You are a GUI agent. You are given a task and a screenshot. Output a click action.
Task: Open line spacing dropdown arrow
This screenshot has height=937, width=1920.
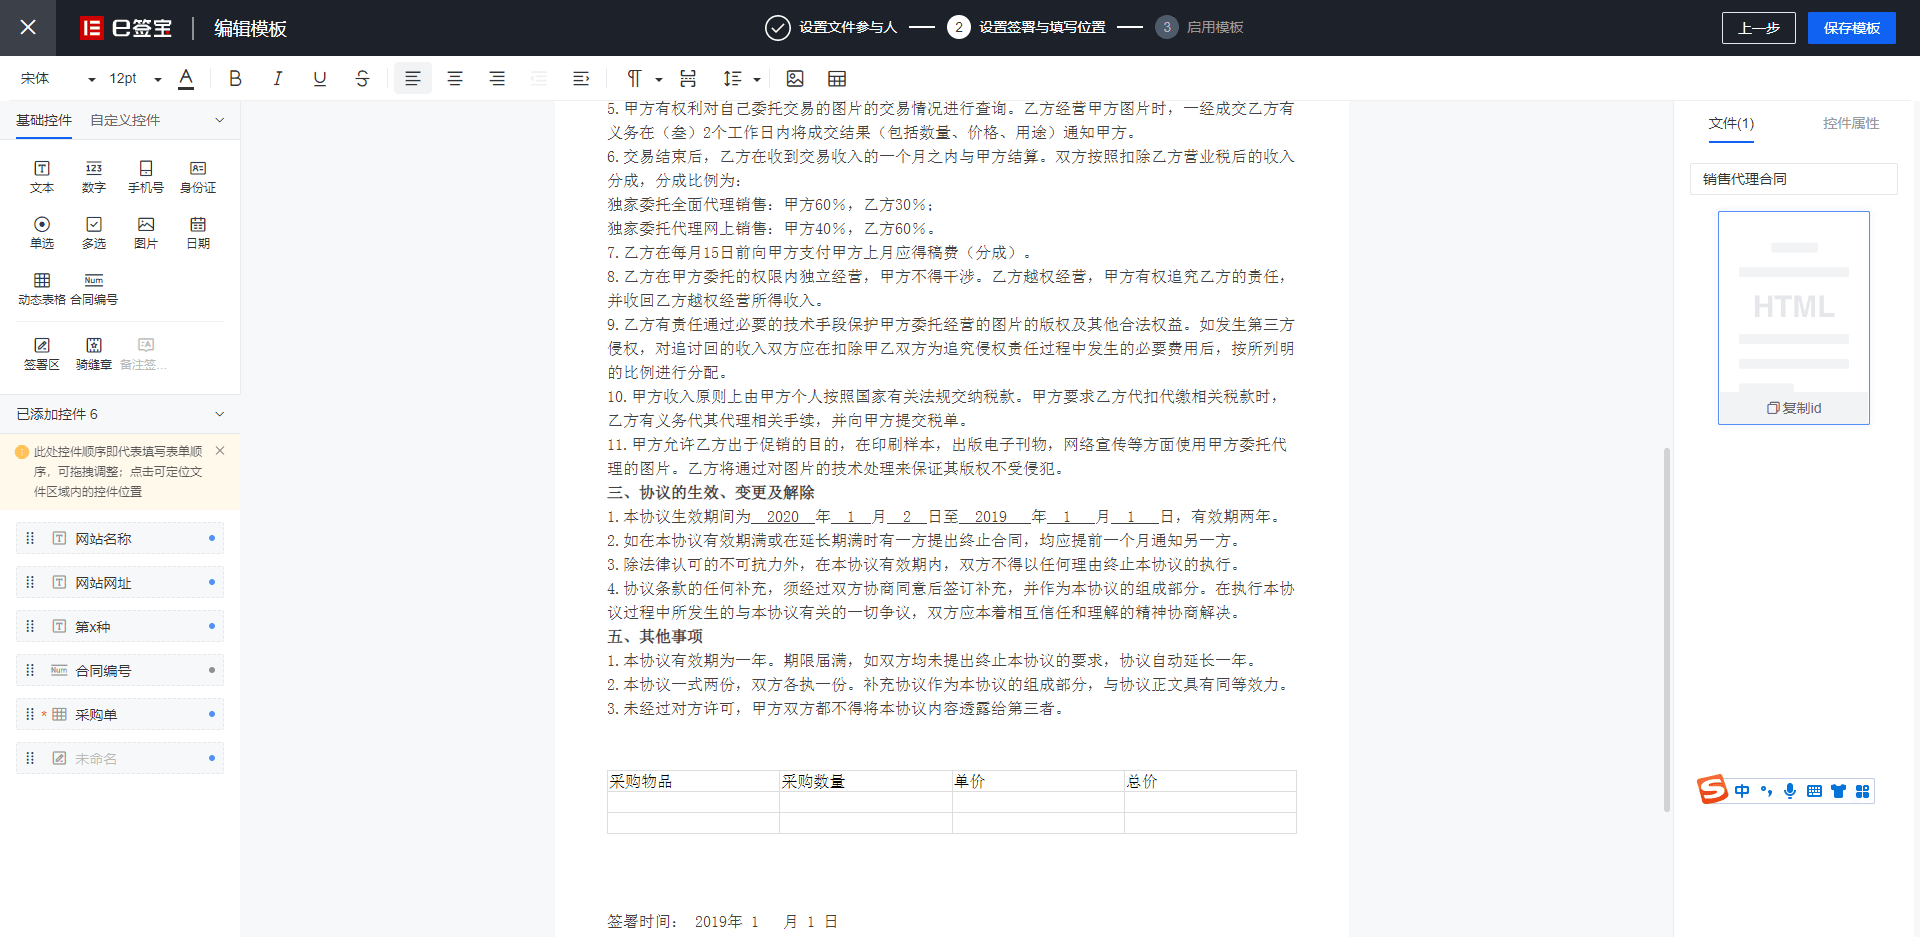click(x=757, y=79)
